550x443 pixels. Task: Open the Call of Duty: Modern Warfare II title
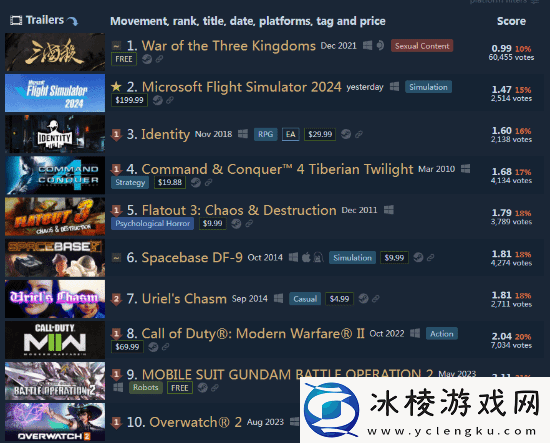(x=253, y=333)
